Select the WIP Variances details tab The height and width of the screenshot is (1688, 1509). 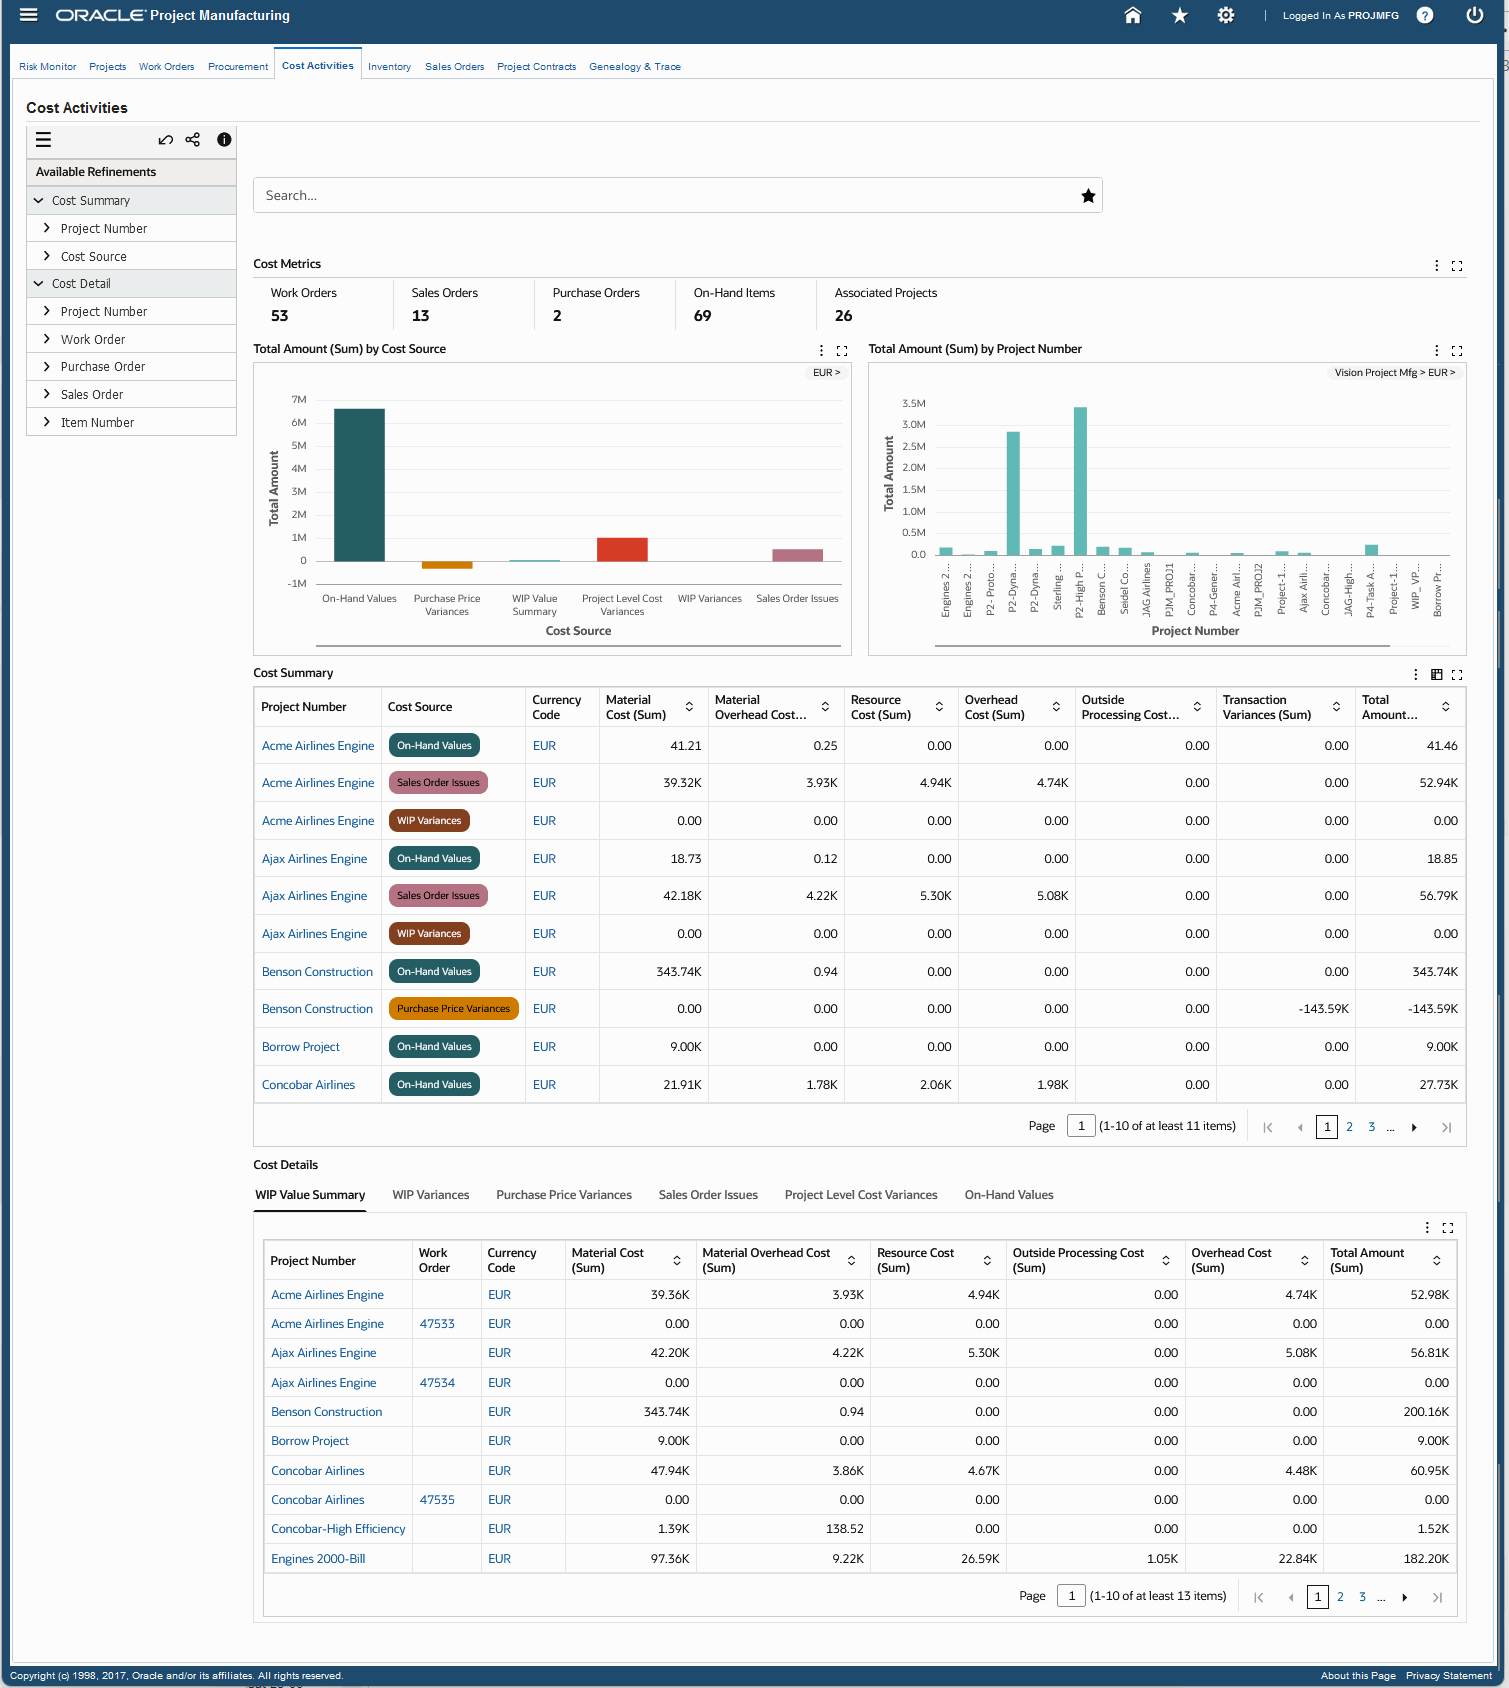(431, 1195)
